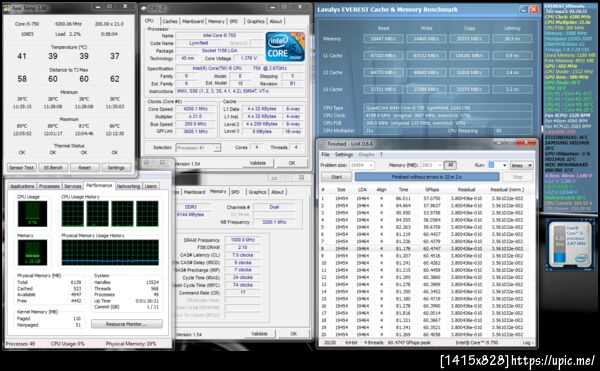Screen dimensions: 600x371
Task: Open Processor #1 selection dropdown in CPU-Z
Action: point(198,148)
